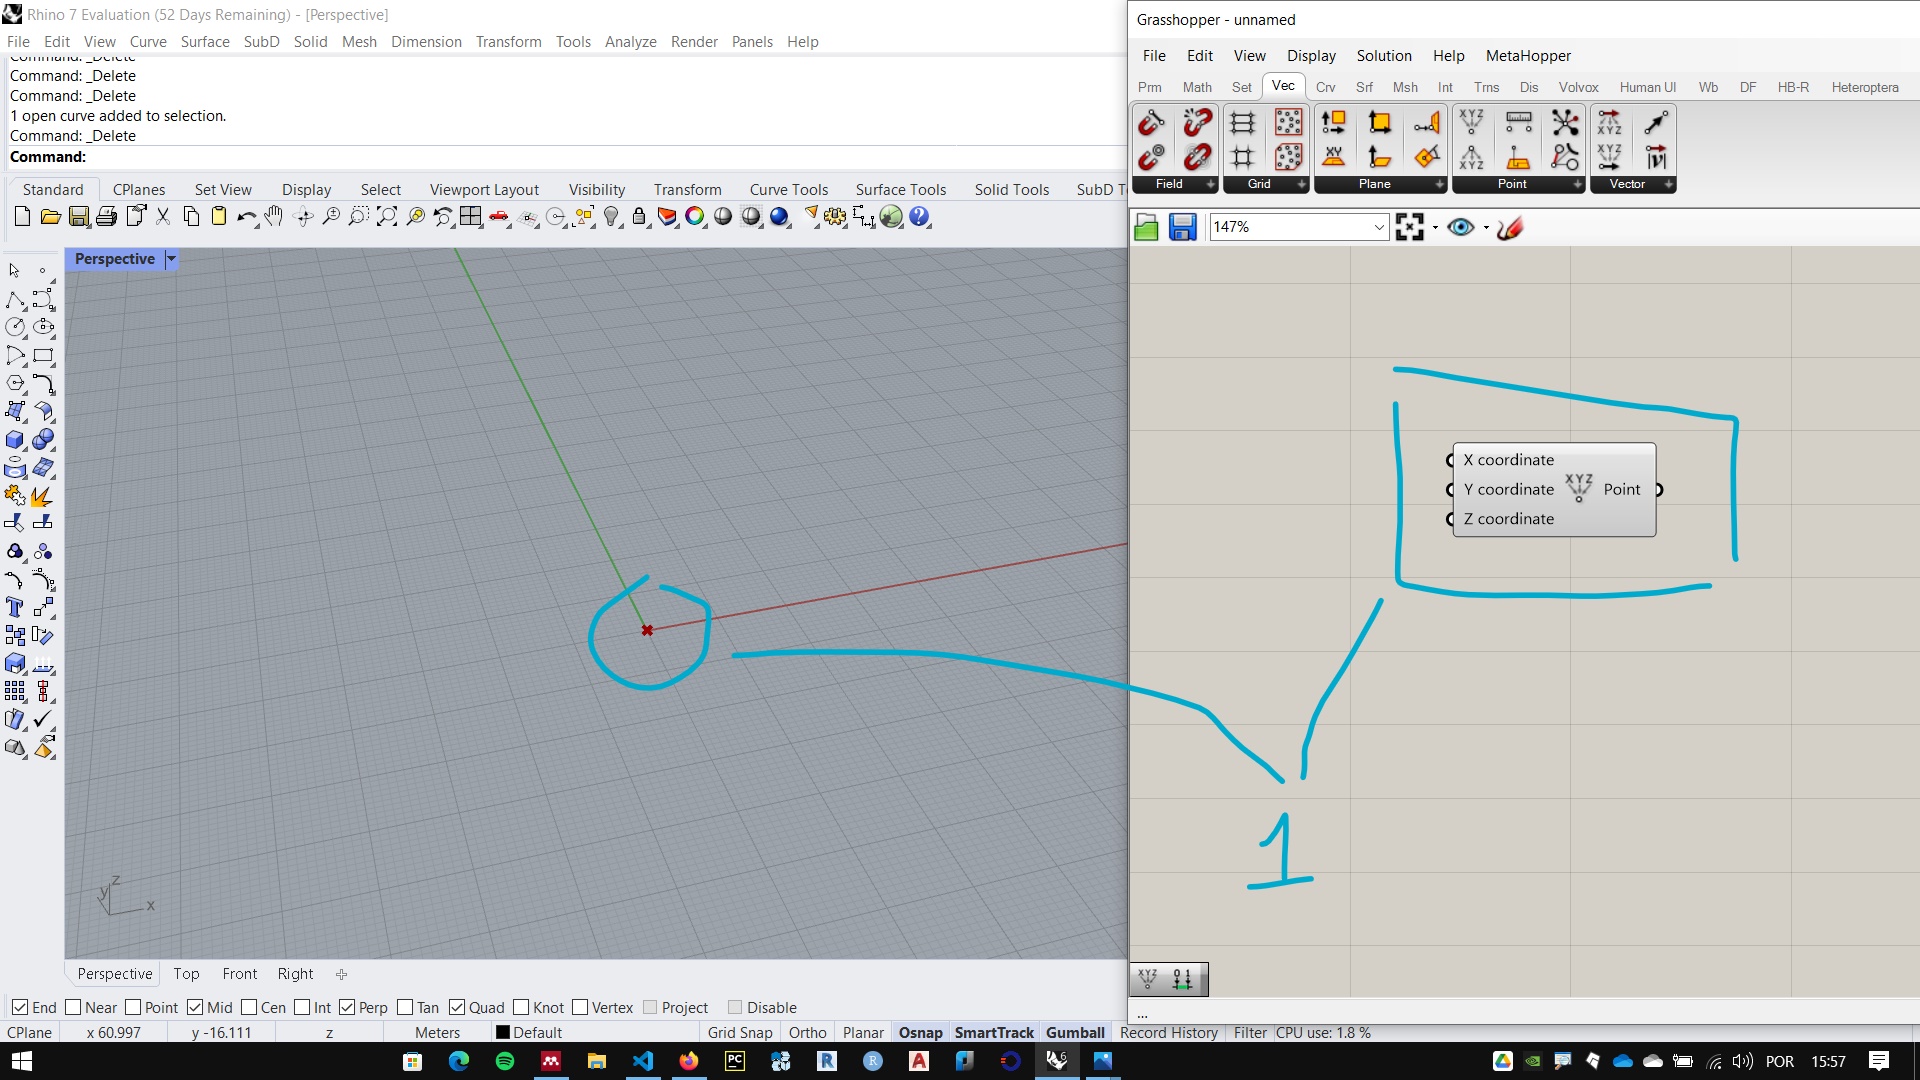Click the Default layer black color swatch

click(503, 1033)
